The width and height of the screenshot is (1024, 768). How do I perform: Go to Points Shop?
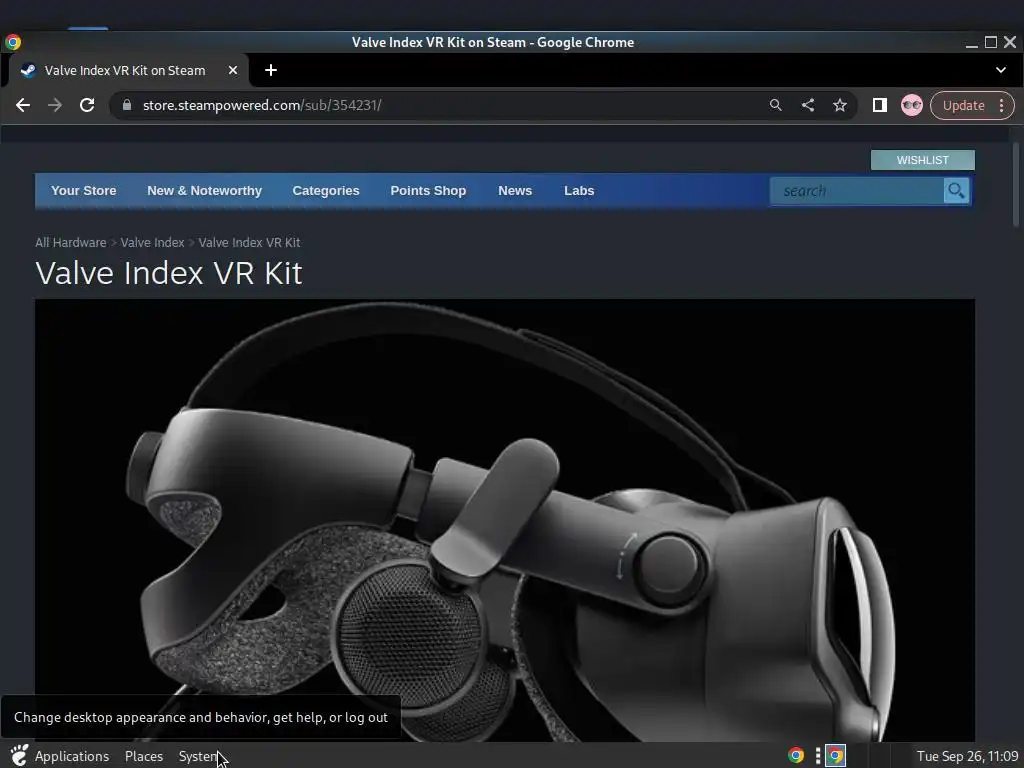coord(428,191)
